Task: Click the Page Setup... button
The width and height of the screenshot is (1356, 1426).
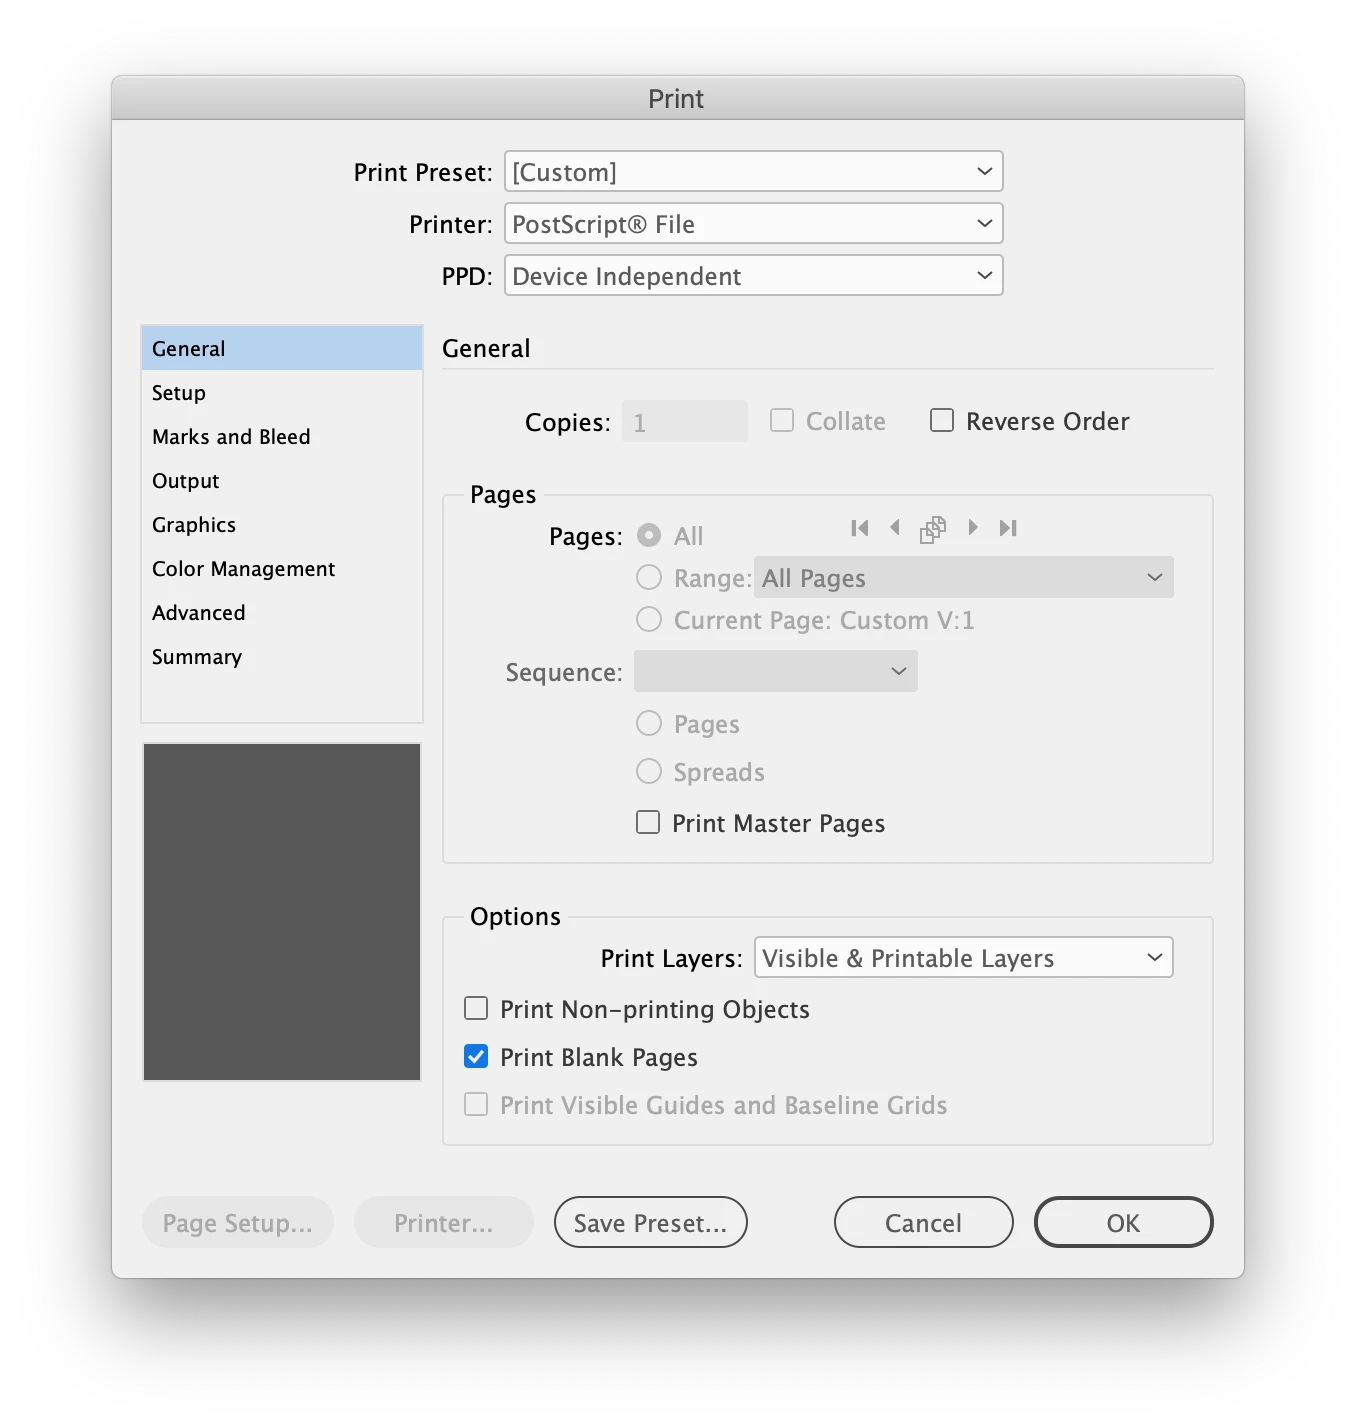Action: click(x=238, y=1222)
